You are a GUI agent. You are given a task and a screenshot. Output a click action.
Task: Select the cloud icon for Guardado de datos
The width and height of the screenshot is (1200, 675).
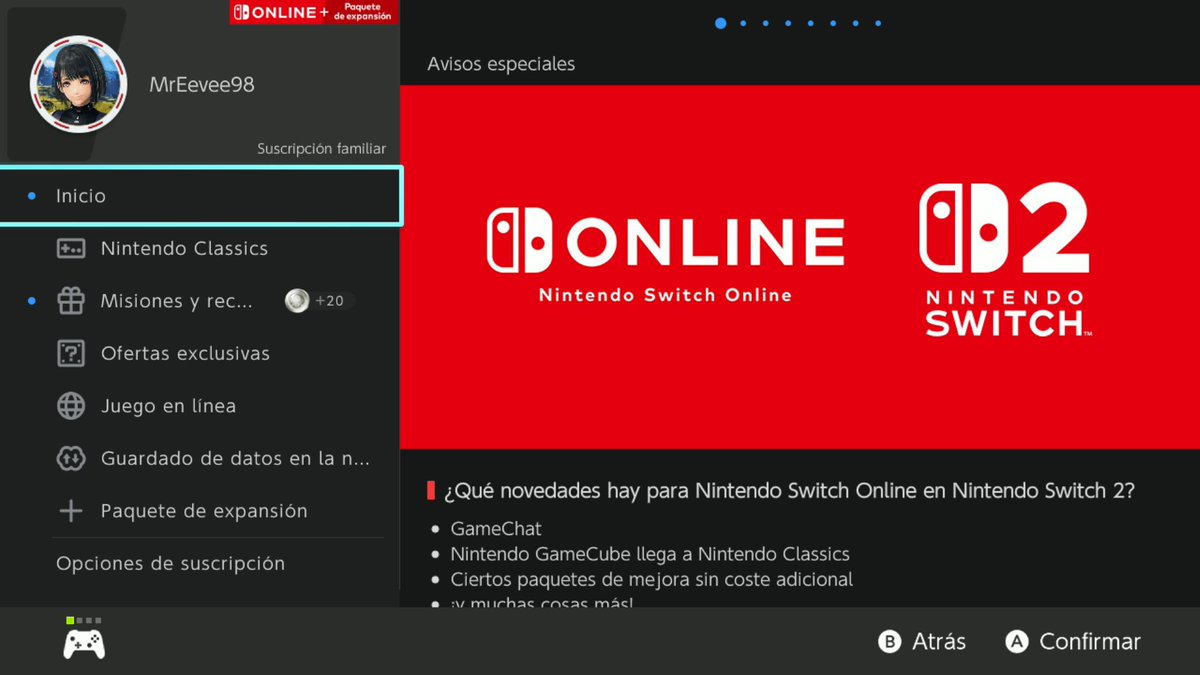coord(70,458)
